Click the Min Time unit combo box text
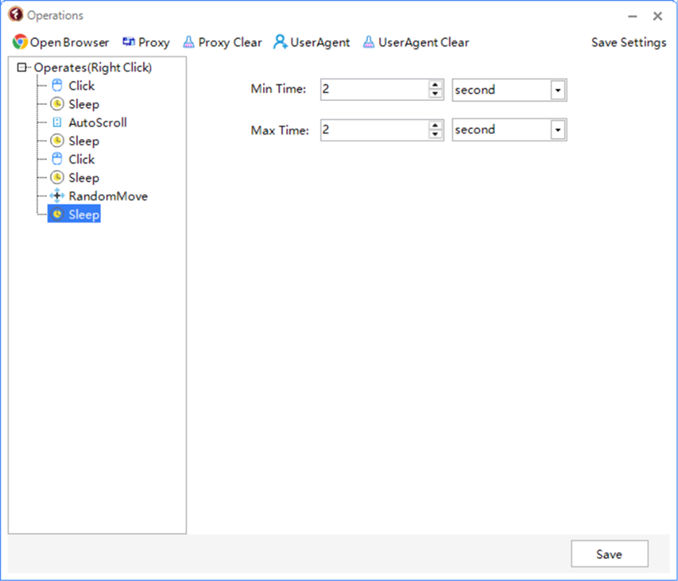Screen dimensions: 678x581 click(475, 90)
